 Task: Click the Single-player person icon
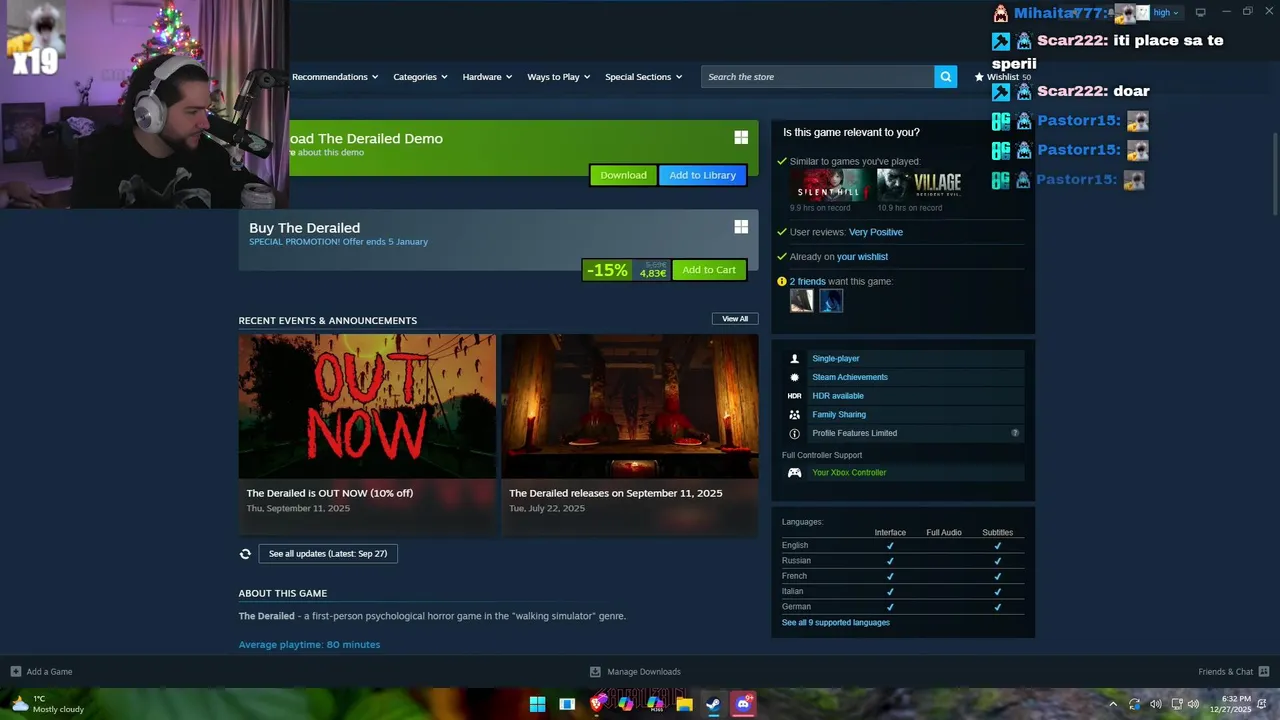[794, 359]
